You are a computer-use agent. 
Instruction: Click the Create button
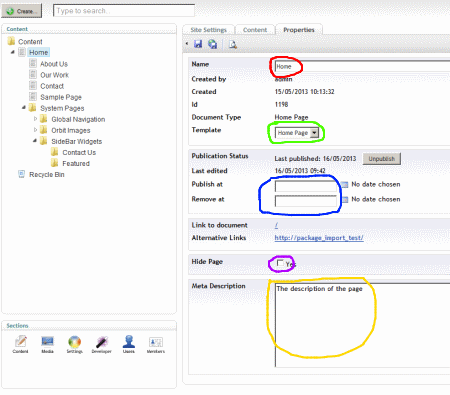point(22,11)
